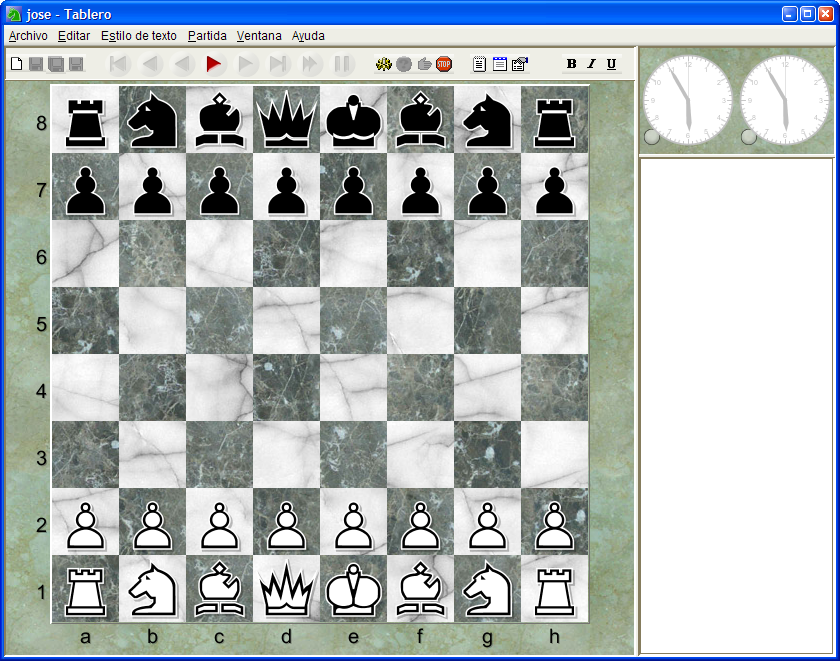Toggle bold text formatting
Image resolution: width=840 pixels, height=661 pixels.
(572, 64)
